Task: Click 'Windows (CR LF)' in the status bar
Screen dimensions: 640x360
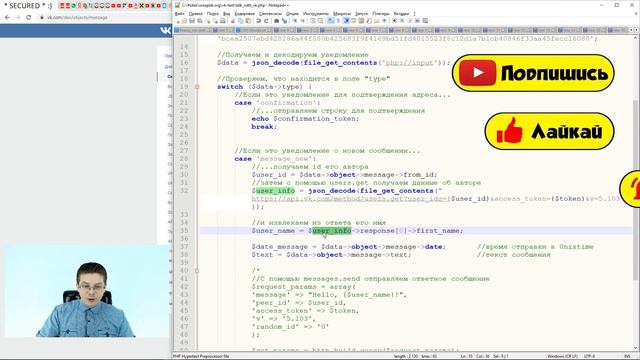Action: tap(562, 356)
